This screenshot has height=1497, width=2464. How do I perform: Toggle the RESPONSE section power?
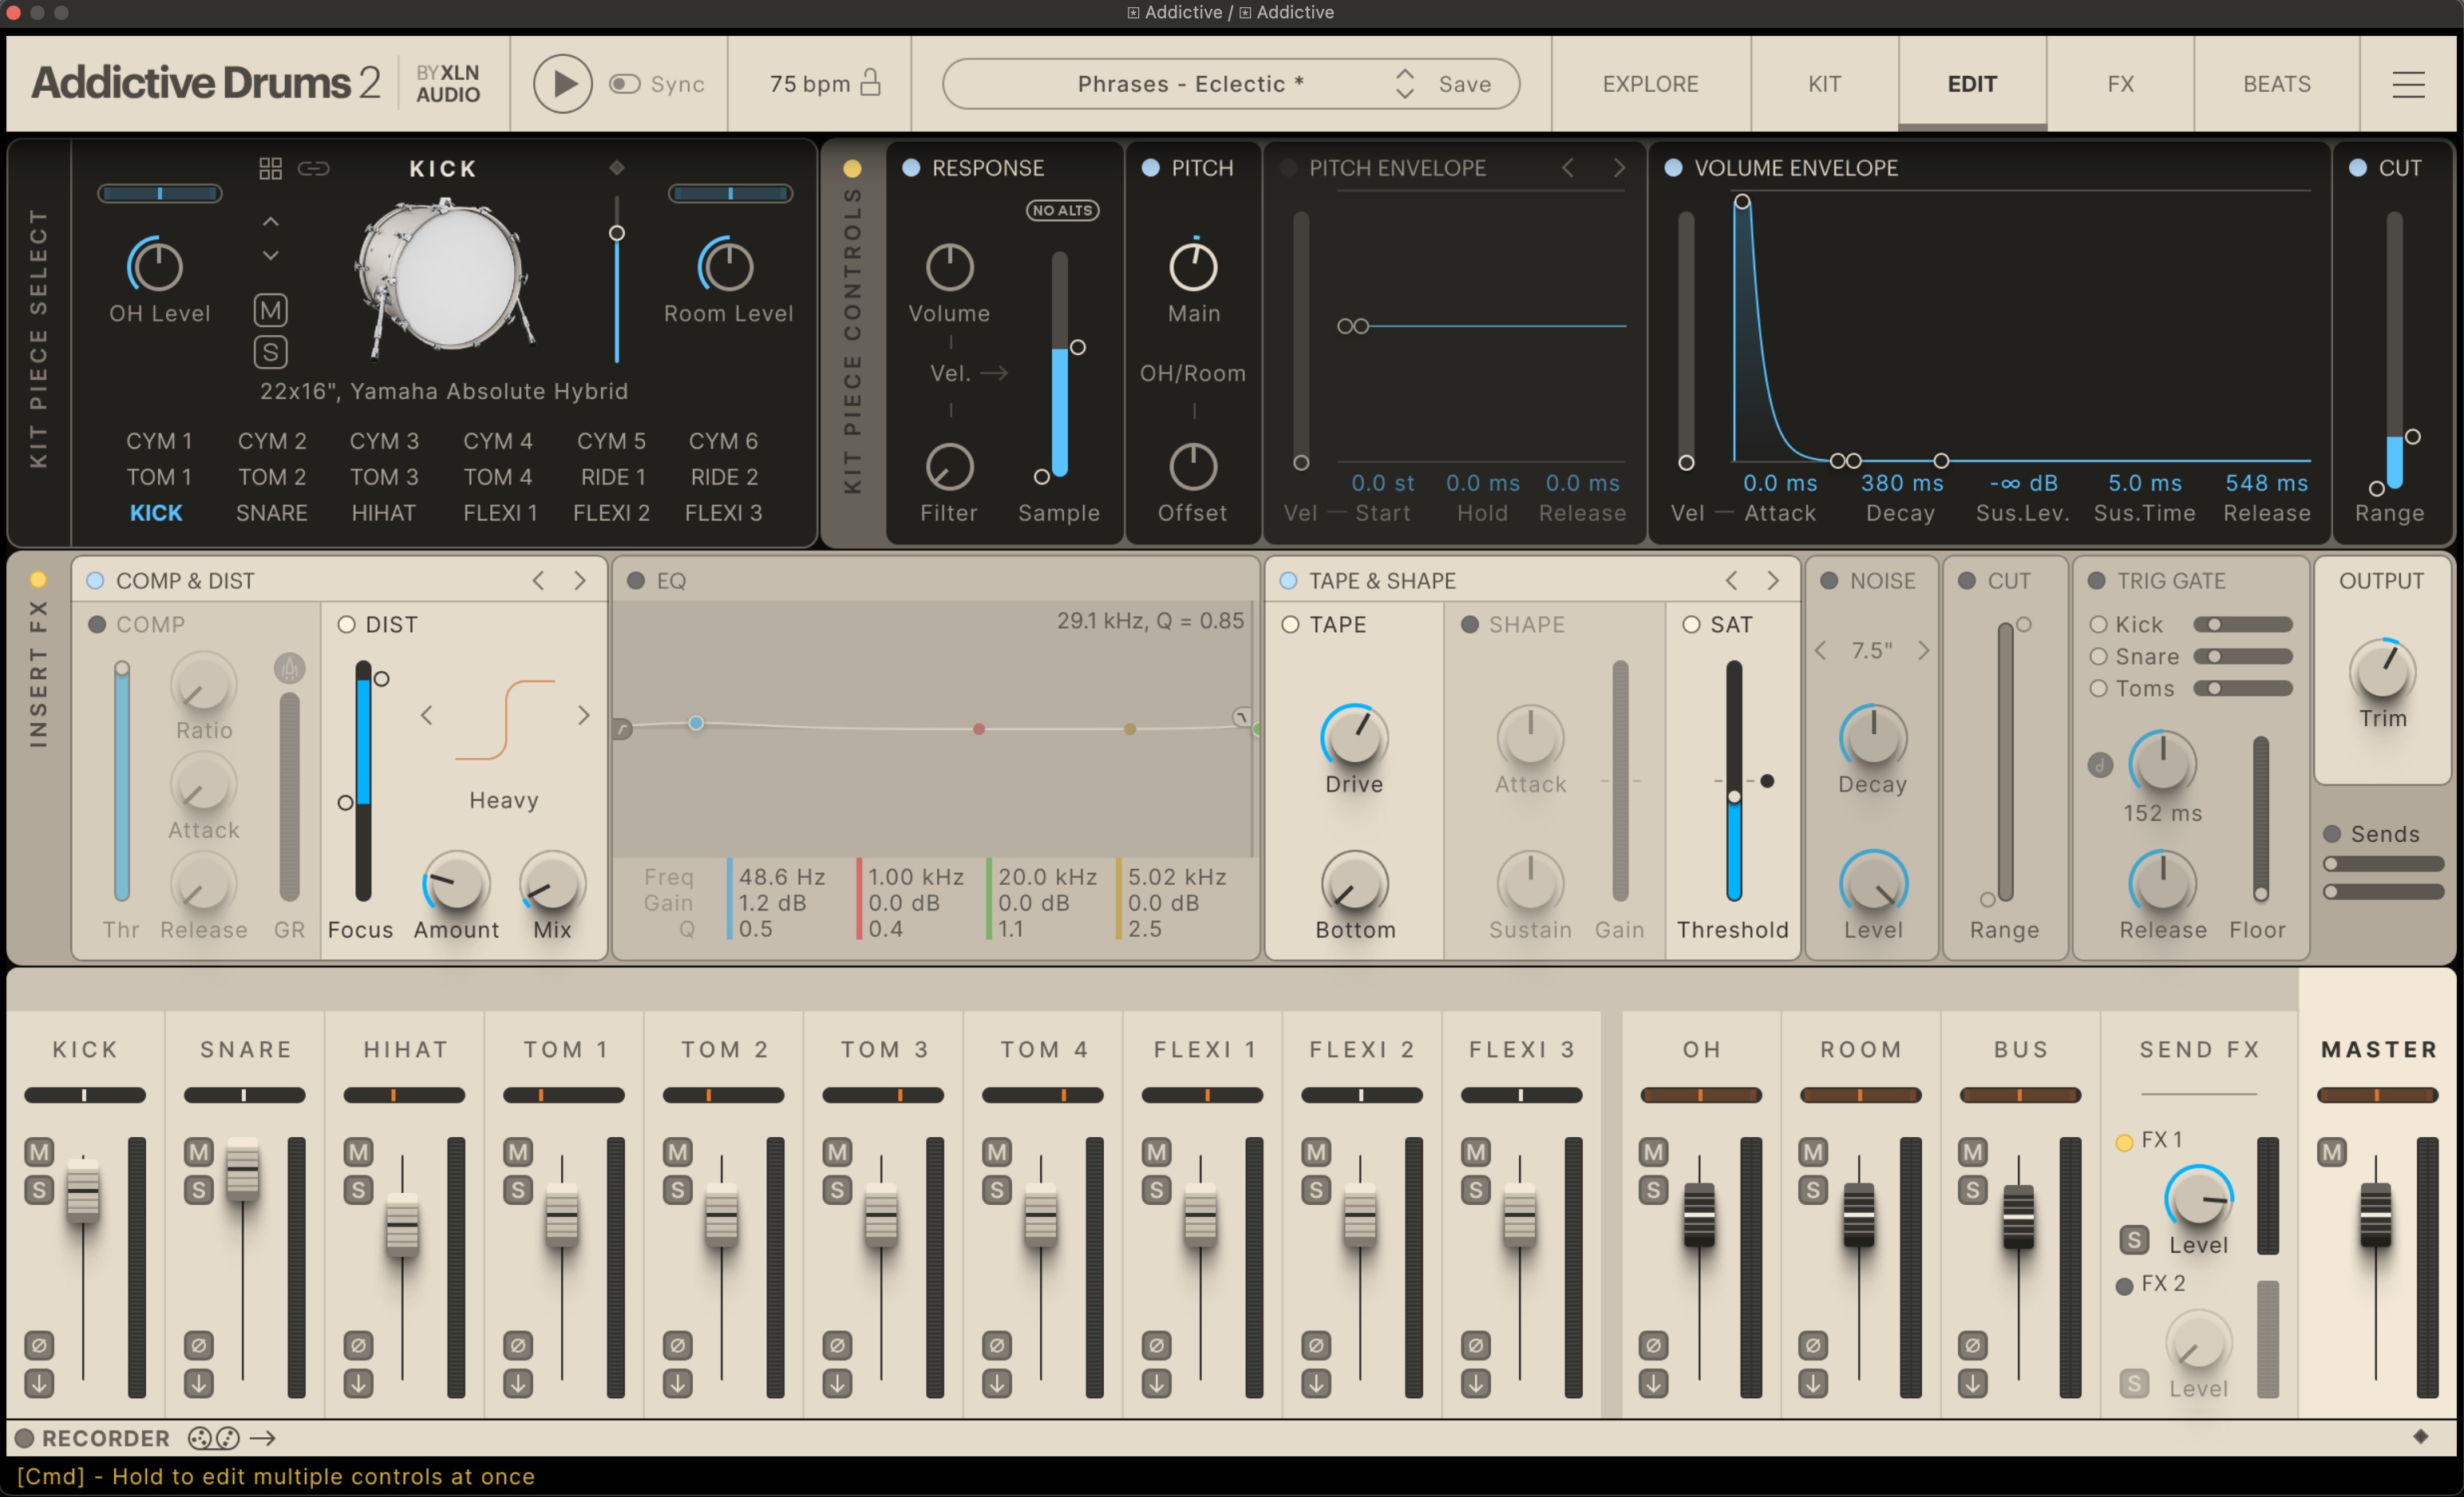tap(911, 168)
